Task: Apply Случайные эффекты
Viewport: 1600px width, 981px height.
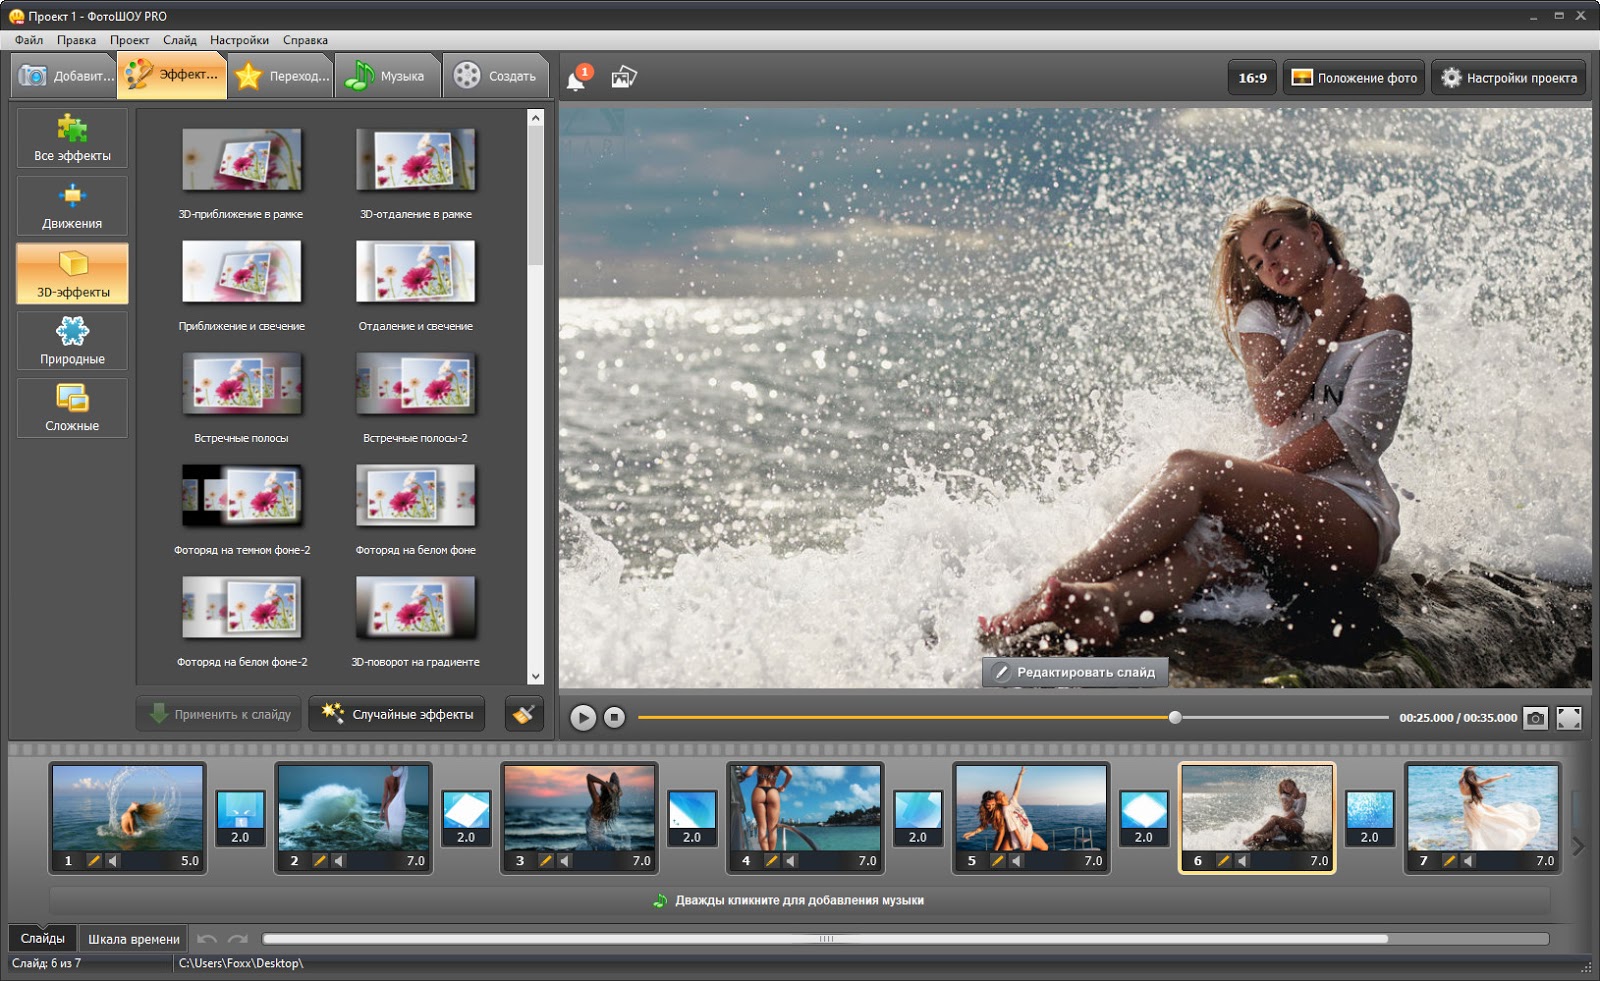Action: click(x=397, y=714)
